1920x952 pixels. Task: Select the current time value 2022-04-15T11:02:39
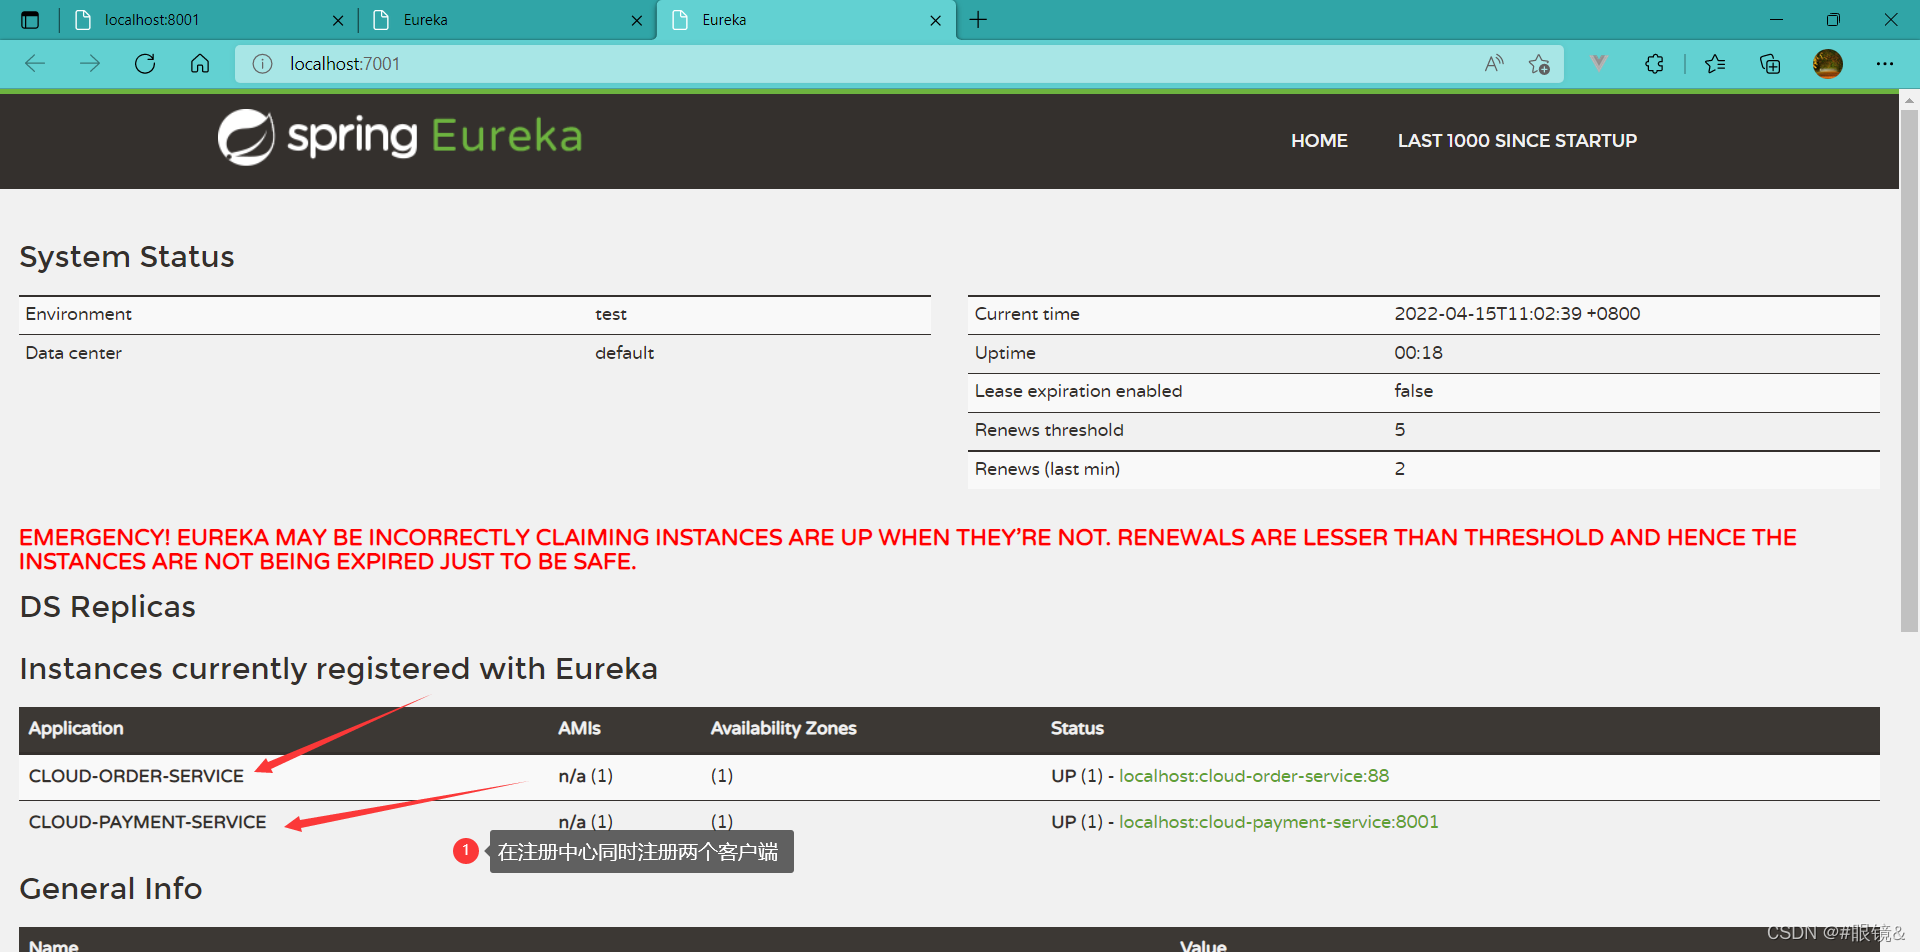tap(1517, 314)
